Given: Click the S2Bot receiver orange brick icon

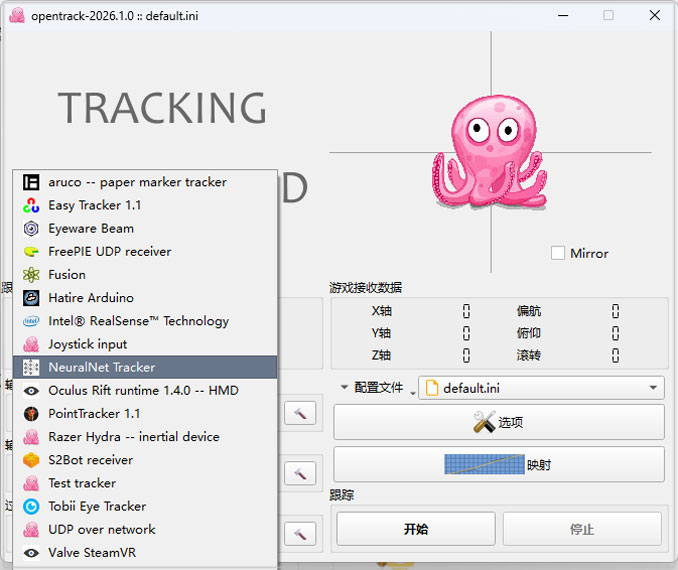Looking at the screenshot, I should (x=31, y=460).
